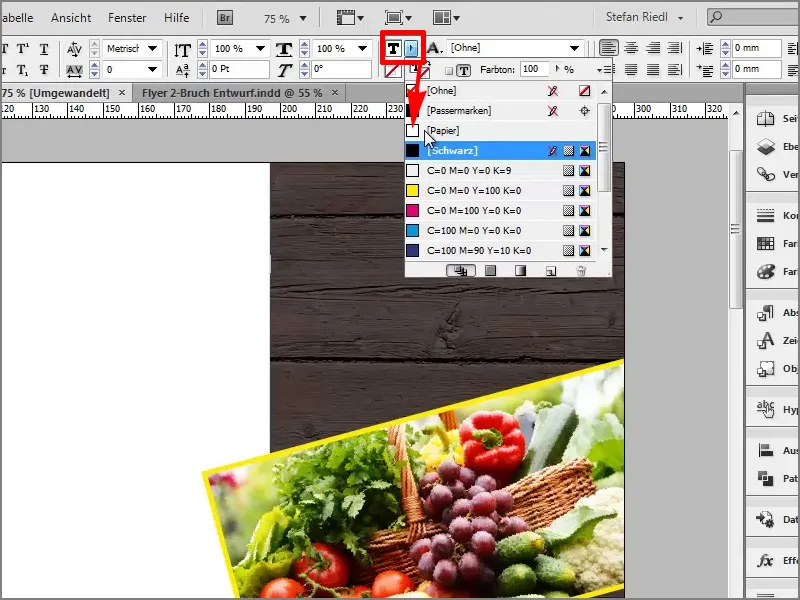
Task: Show all swatches button in panel
Action: click(x=461, y=270)
